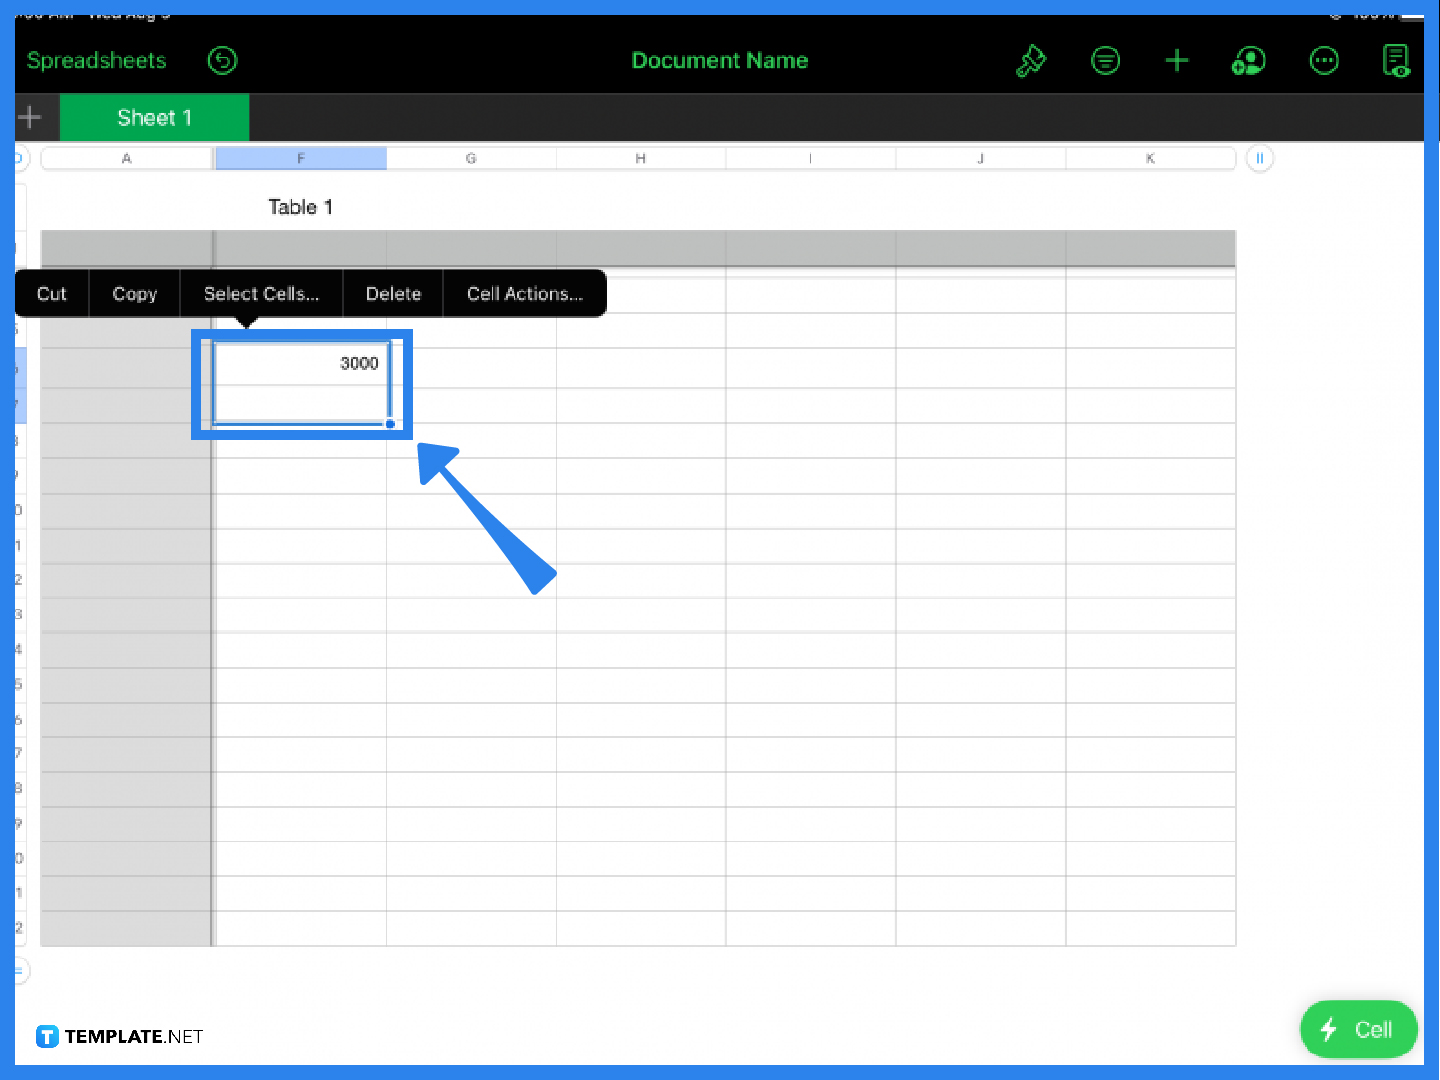The image size is (1440, 1080).
Task: Open Select Cells… from the context menu
Action: click(x=261, y=294)
